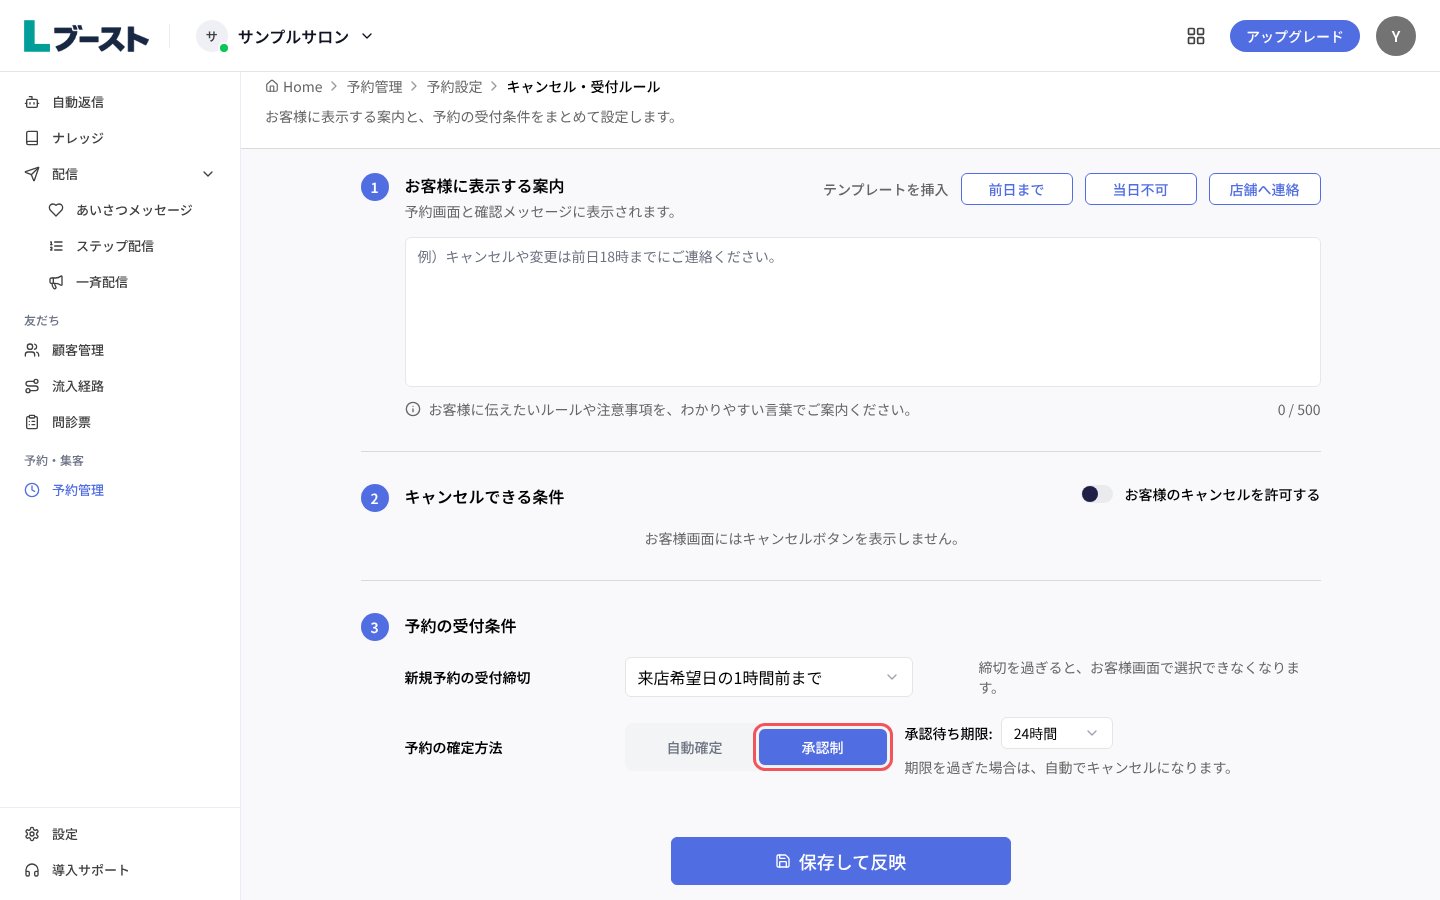Insert the 前日まで template

1016,189
